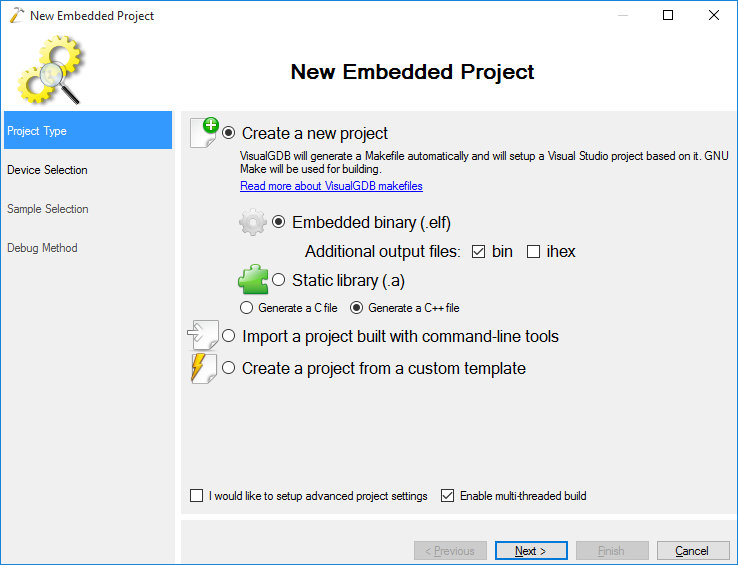Choose Embedded binary (.elf) output type
This screenshot has width=738, height=565.
(279, 222)
